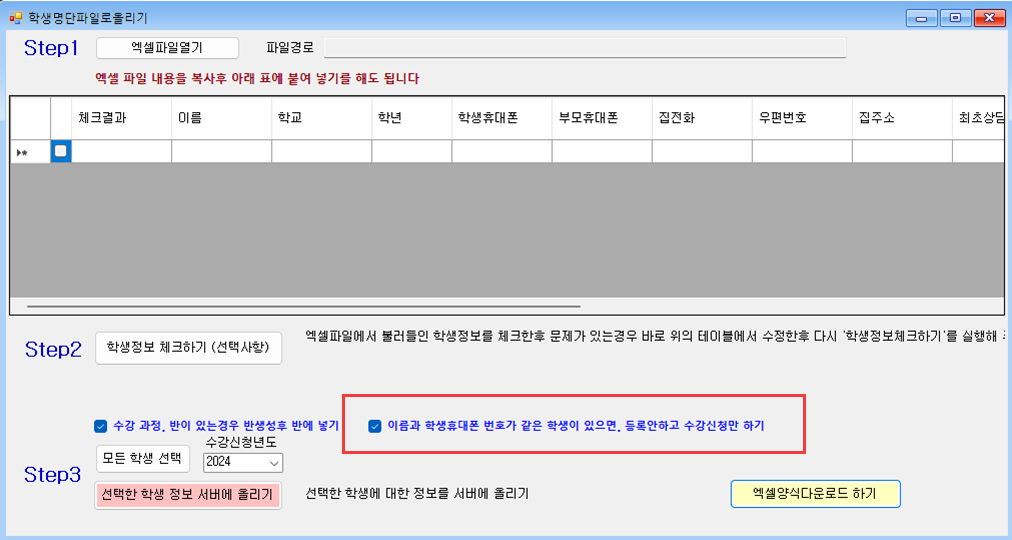Check the checkbox in the new grid row

click(61, 151)
